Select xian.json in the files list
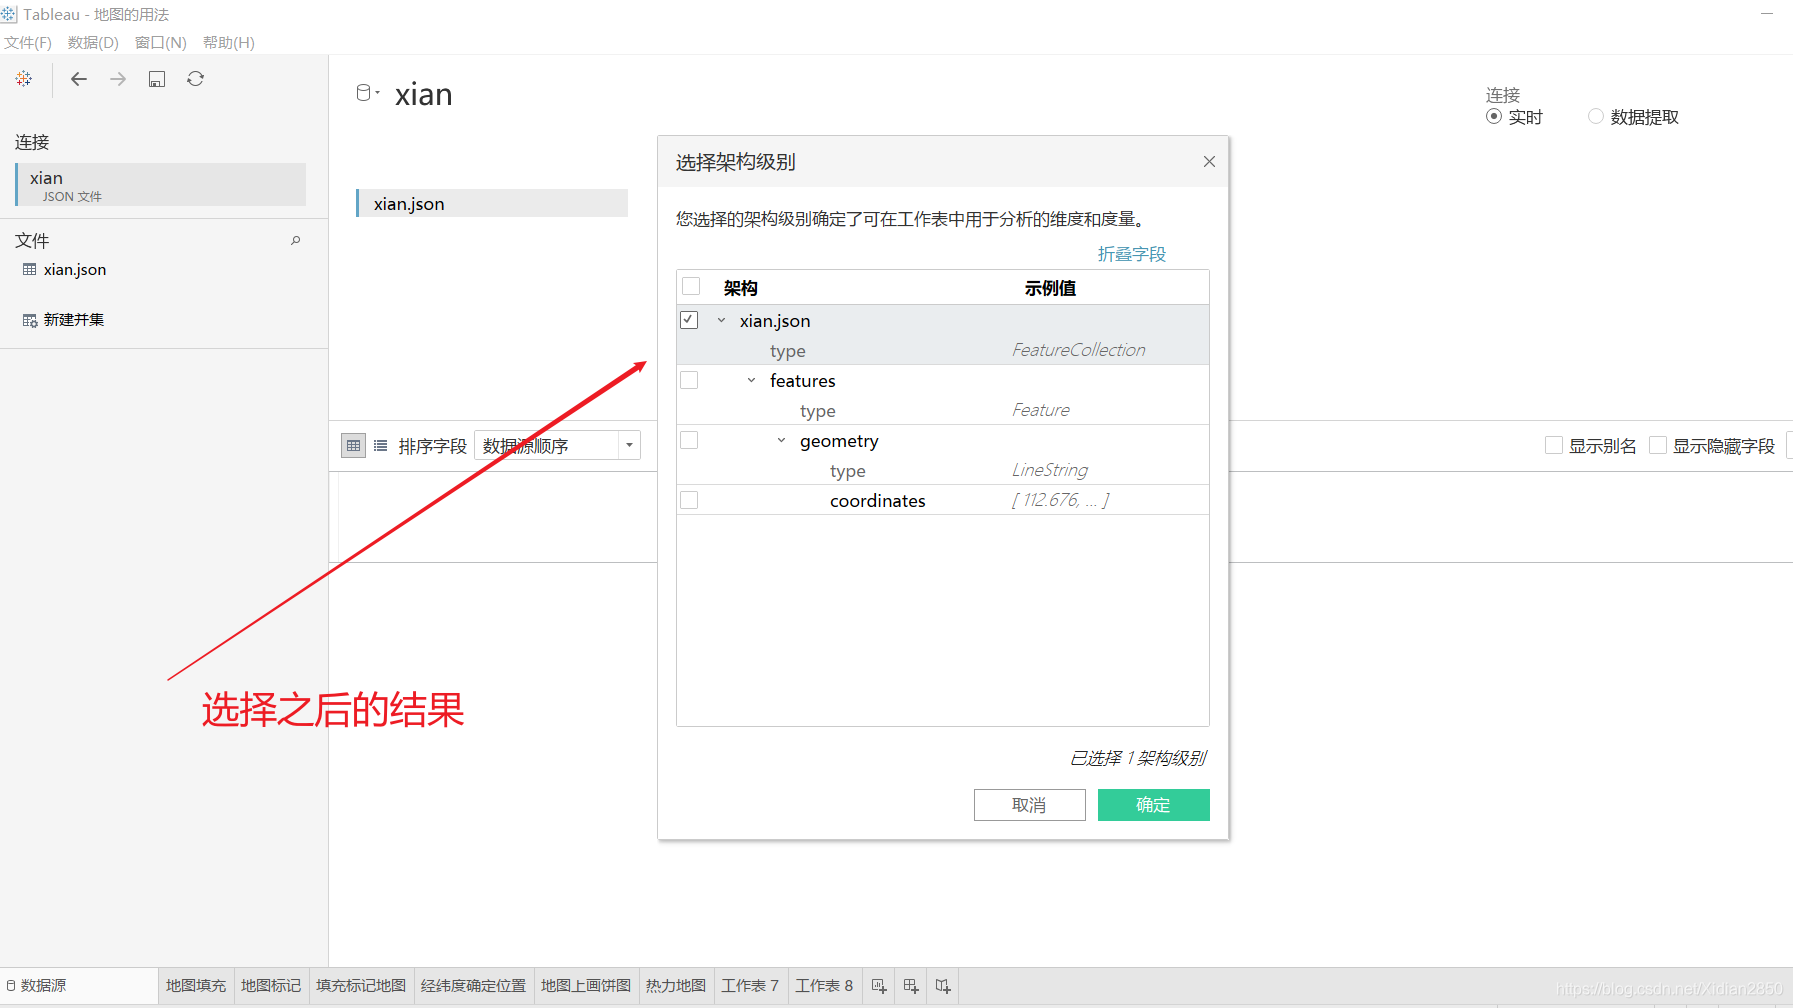 (75, 269)
